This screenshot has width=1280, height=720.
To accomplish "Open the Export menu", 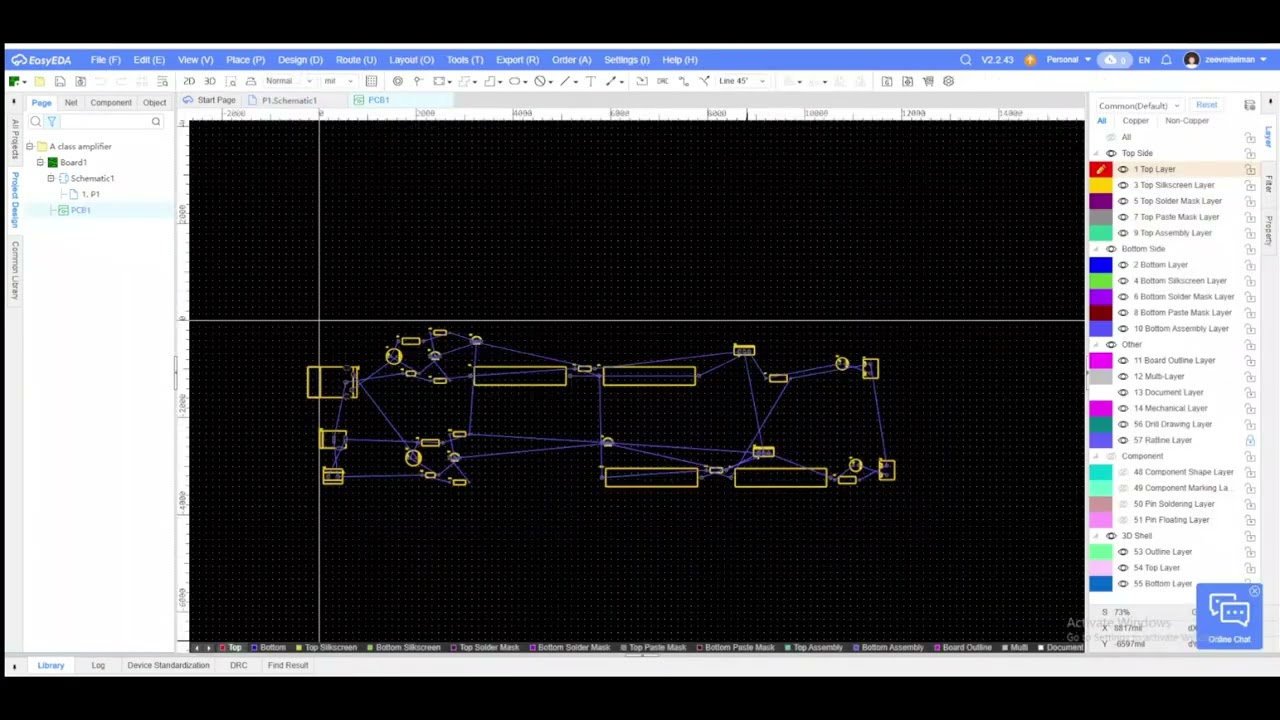I will point(517,60).
